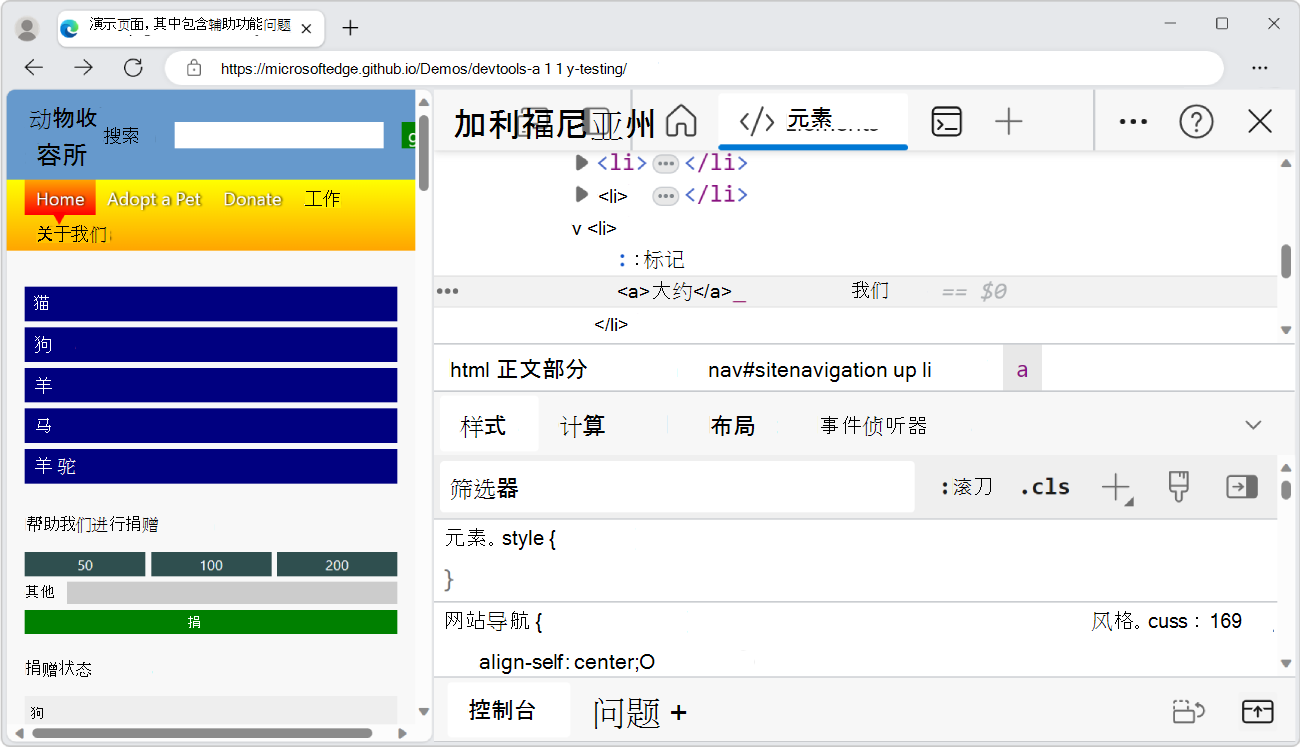Image resolution: width=1300 pixels, height=747 pixels.
Task: Adjust the 其他 donation amount slider
Action: click(232, 592)
